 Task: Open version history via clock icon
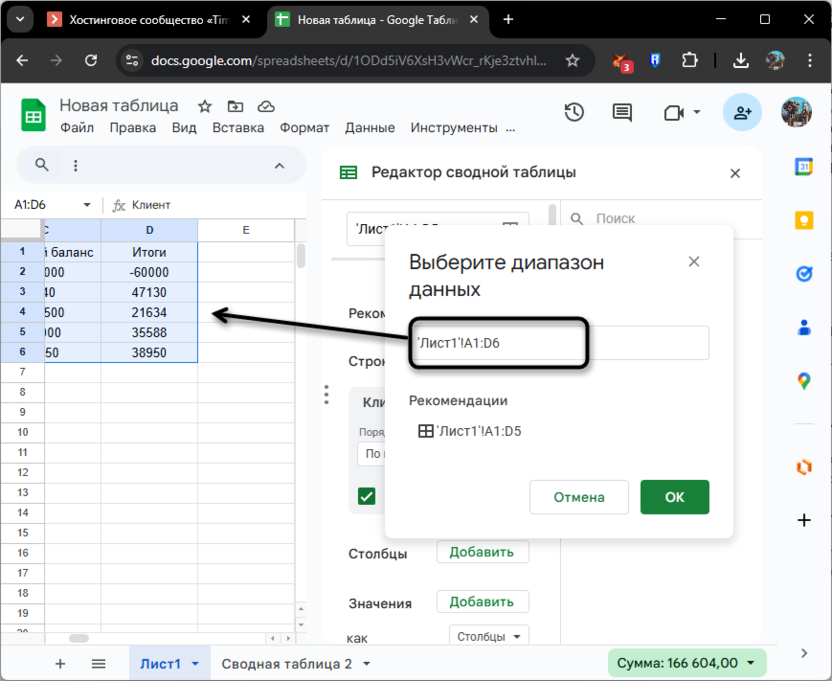click(x=574, y=112)
